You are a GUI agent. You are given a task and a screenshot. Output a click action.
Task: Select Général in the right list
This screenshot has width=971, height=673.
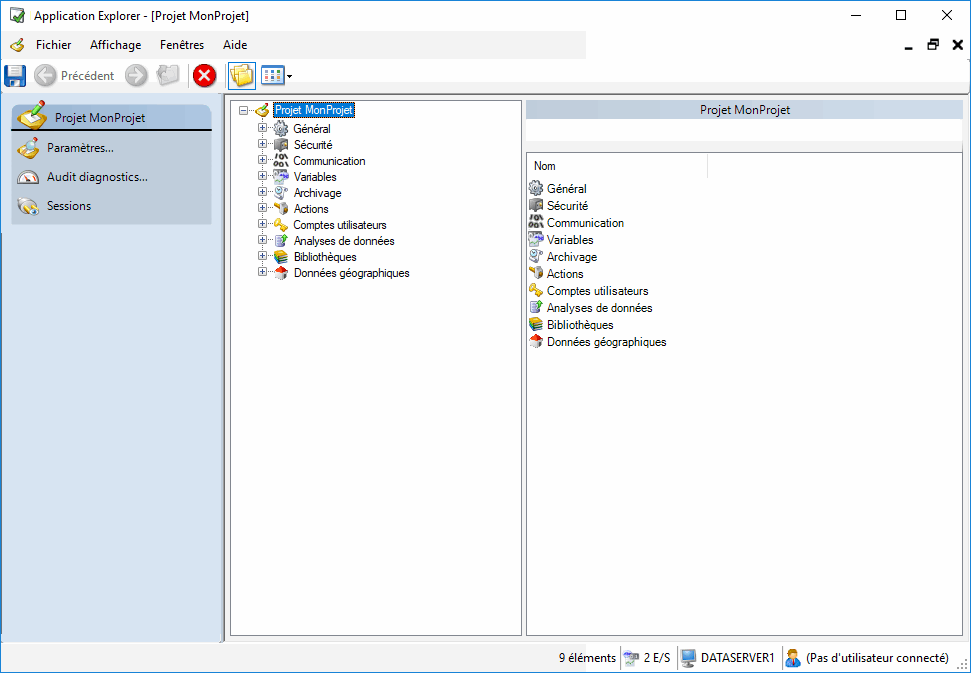(567, 188)
